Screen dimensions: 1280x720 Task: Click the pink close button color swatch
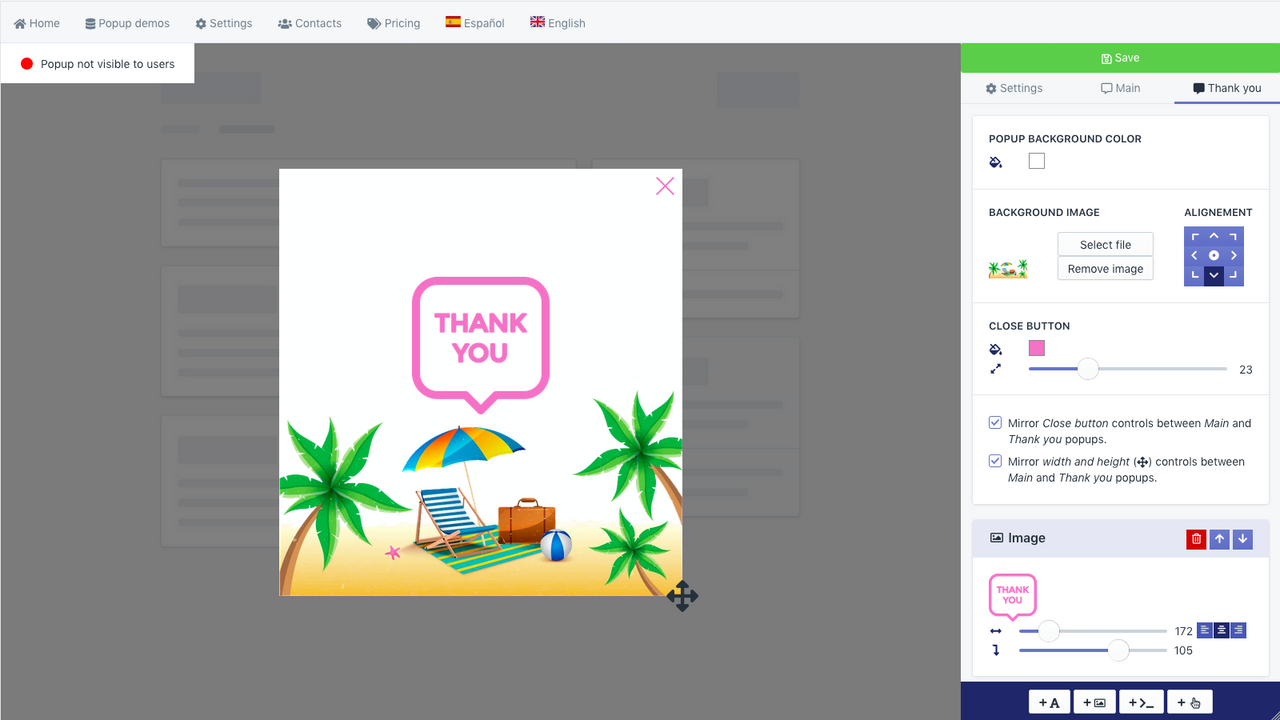click(x=1036, y=348)
